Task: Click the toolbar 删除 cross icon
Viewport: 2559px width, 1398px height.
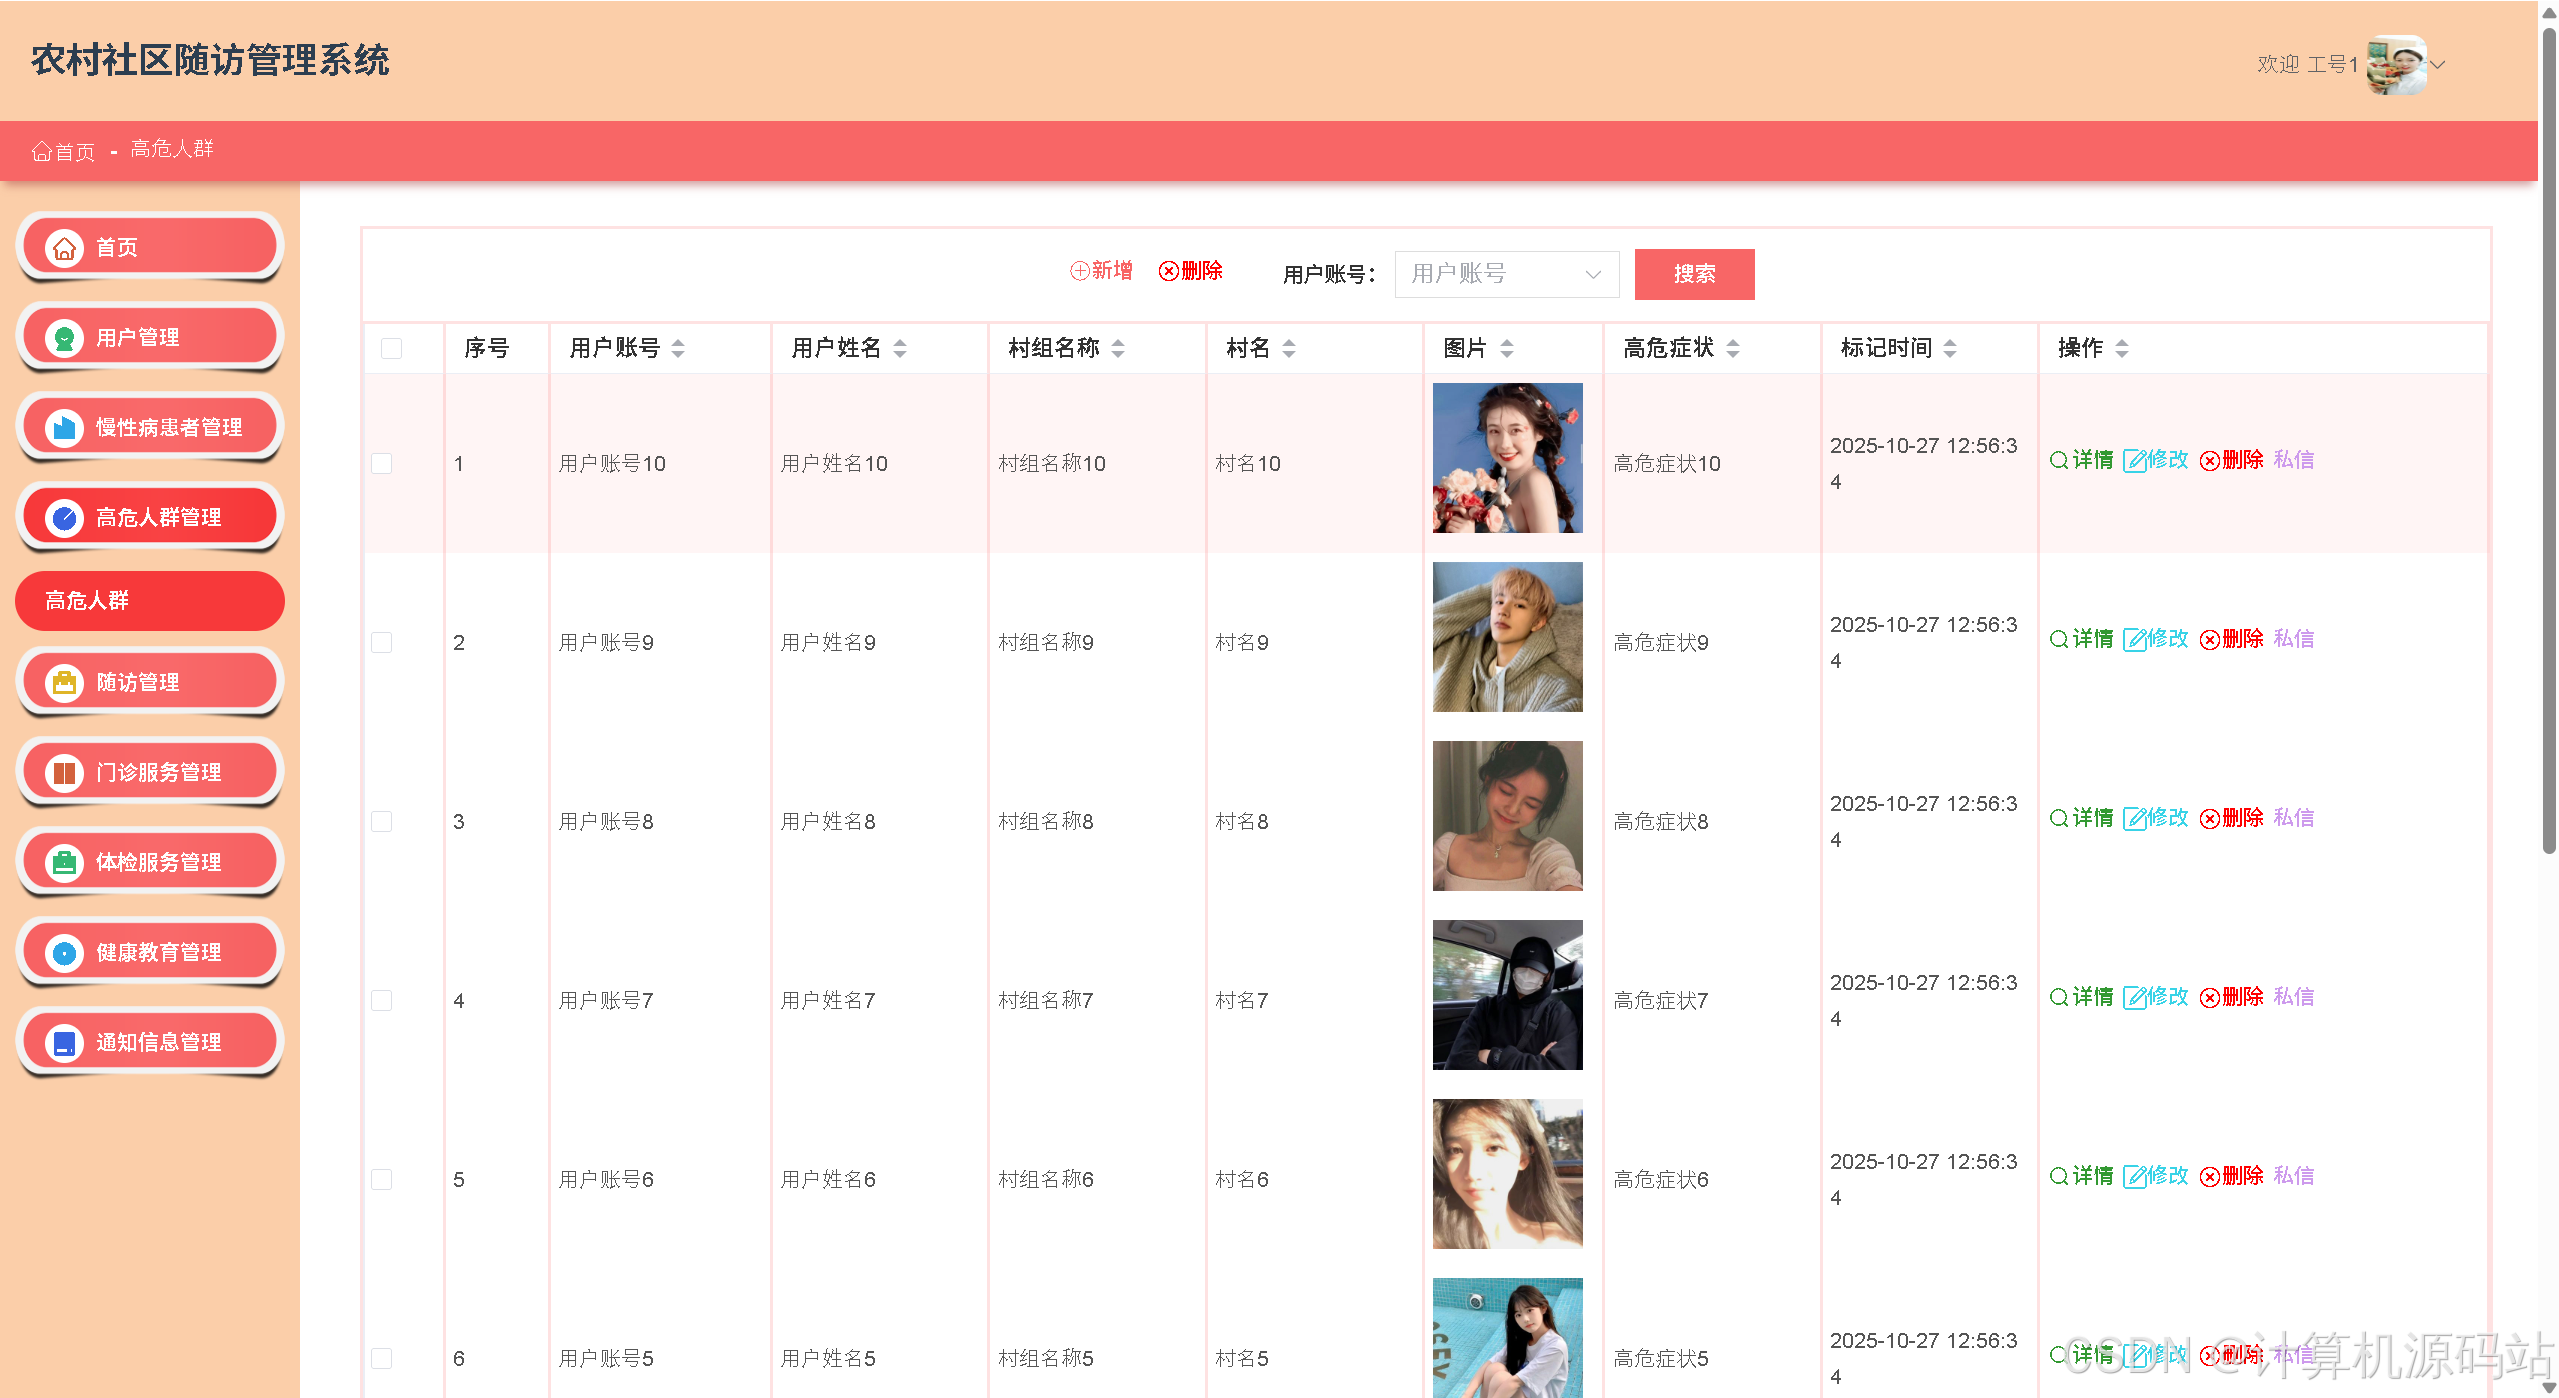Action: pyautogui.click(x=1168, y=271)
